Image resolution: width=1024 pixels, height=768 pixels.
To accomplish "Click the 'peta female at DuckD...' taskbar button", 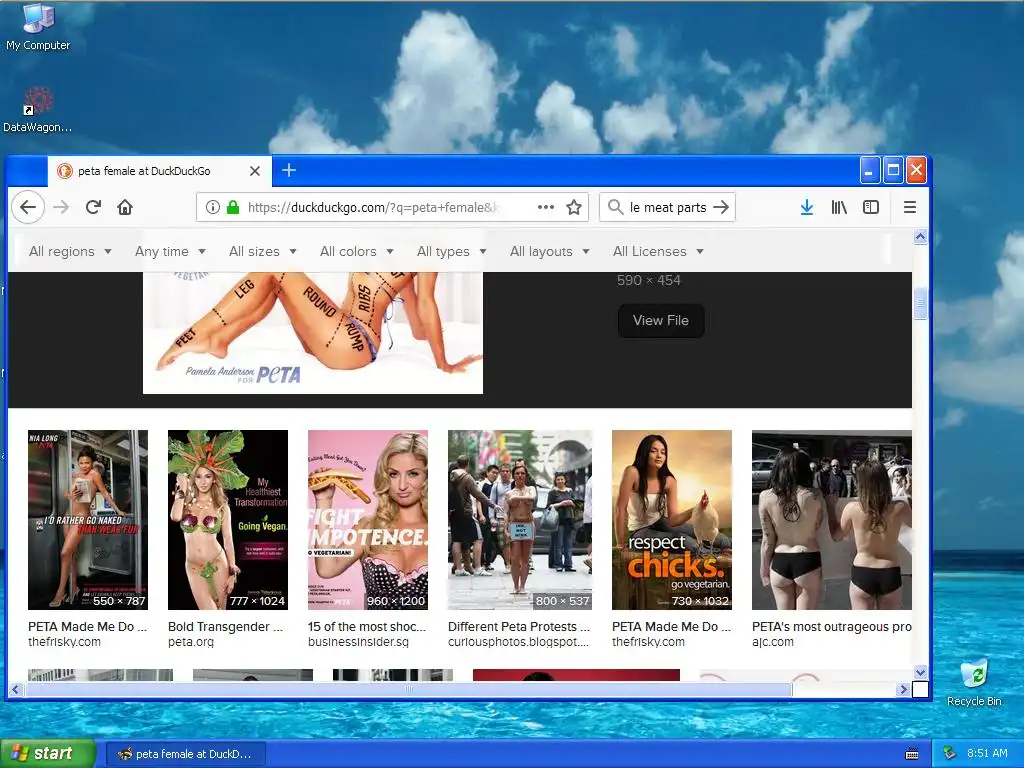I will click(186, 754).
